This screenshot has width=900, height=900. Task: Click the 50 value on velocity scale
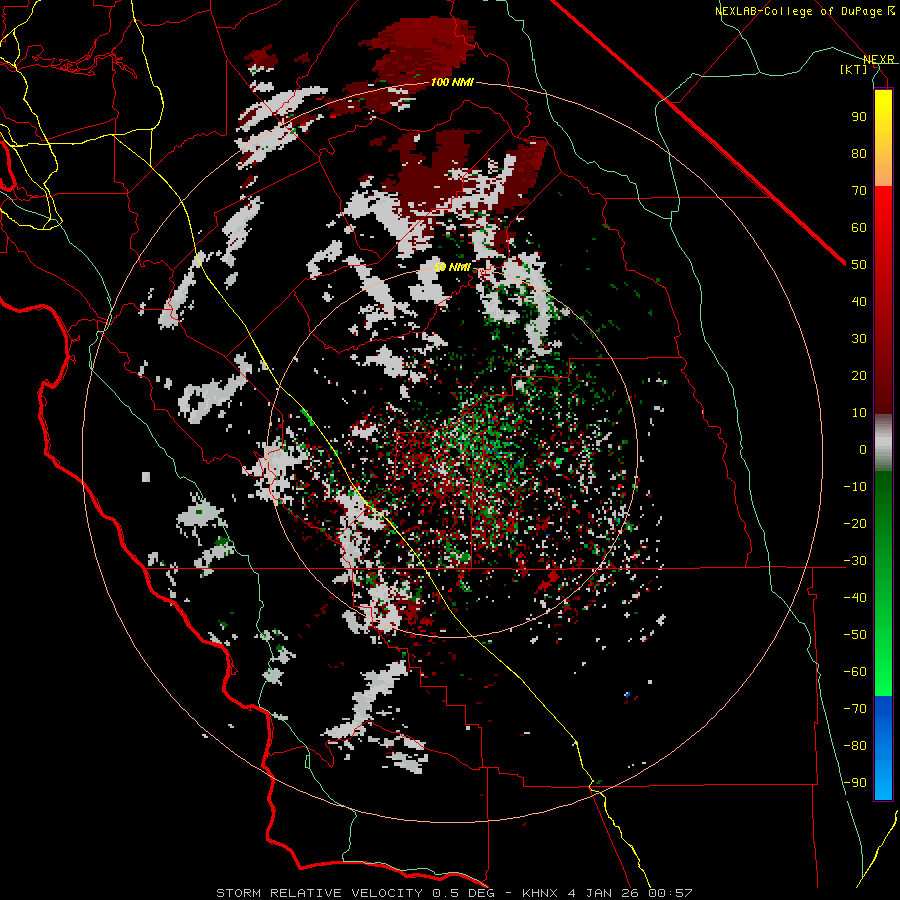point(859,265)
